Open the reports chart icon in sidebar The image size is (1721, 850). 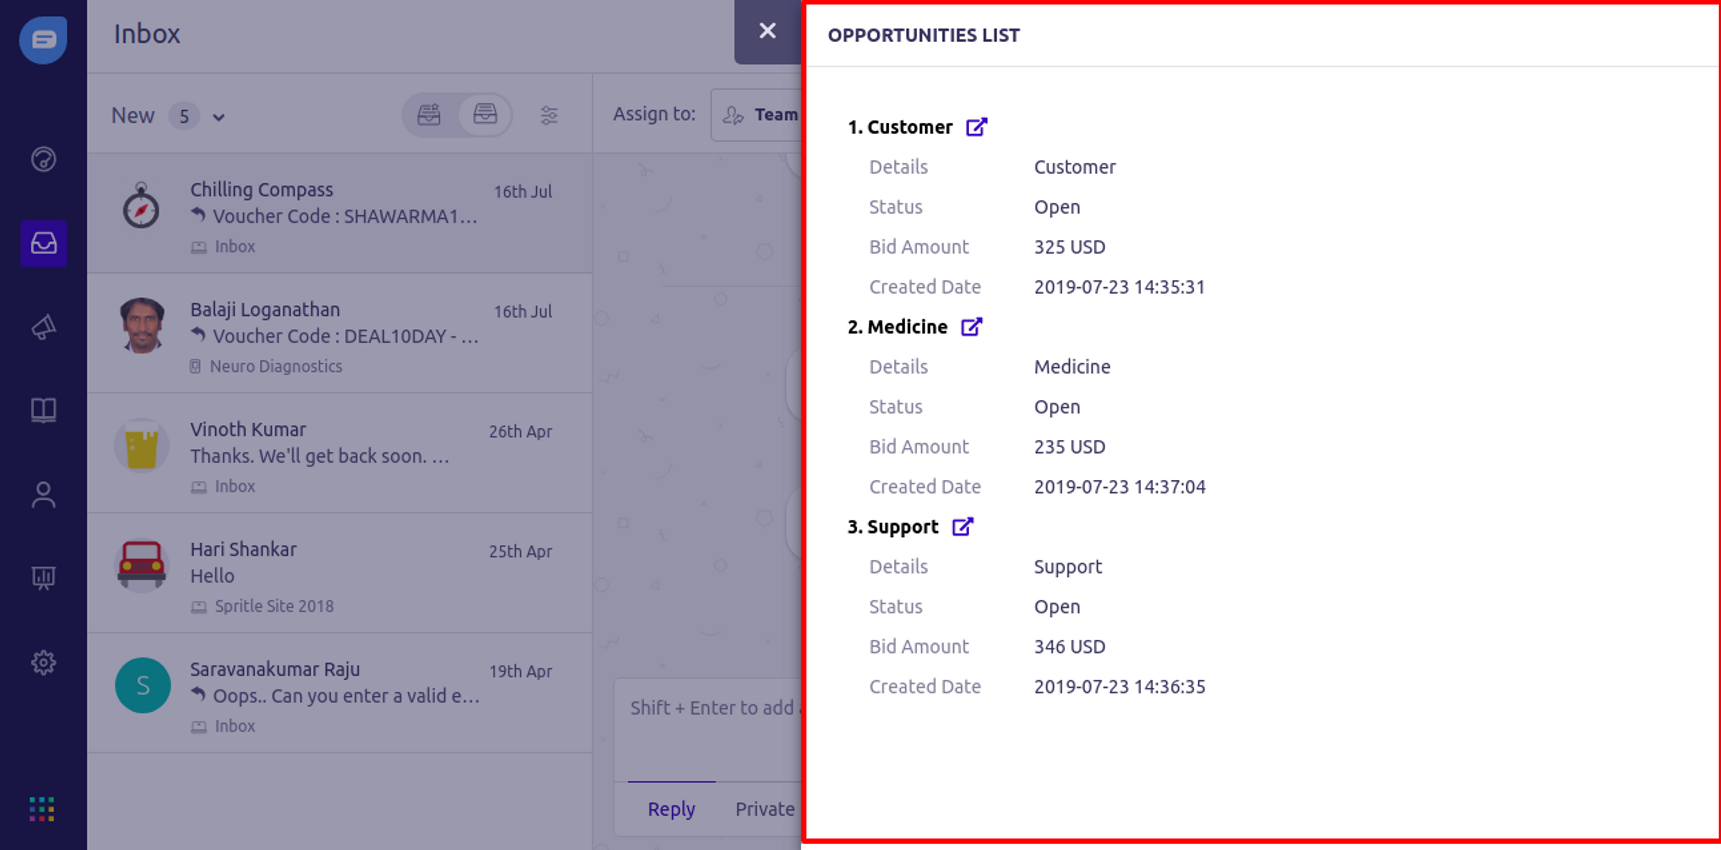(x=43, y=578)
